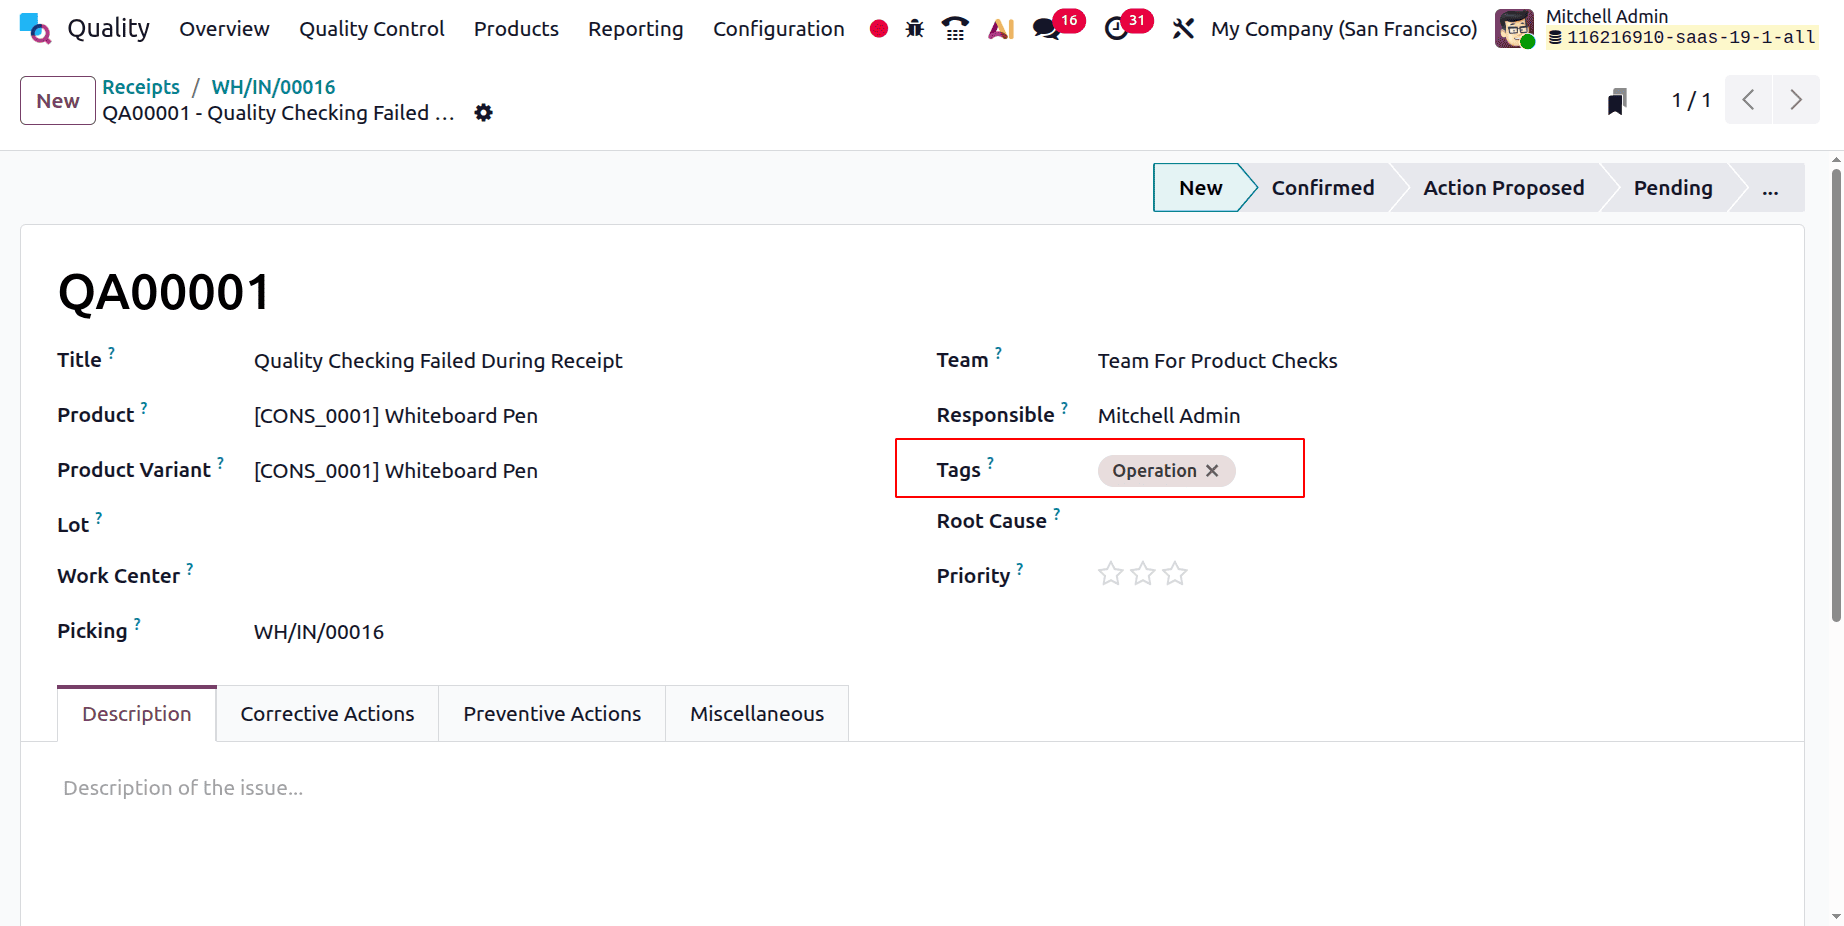Open company switcher My Company (San Francisco)
The height and width of the screenshot is (926, 1844).
pos(1344,29)
